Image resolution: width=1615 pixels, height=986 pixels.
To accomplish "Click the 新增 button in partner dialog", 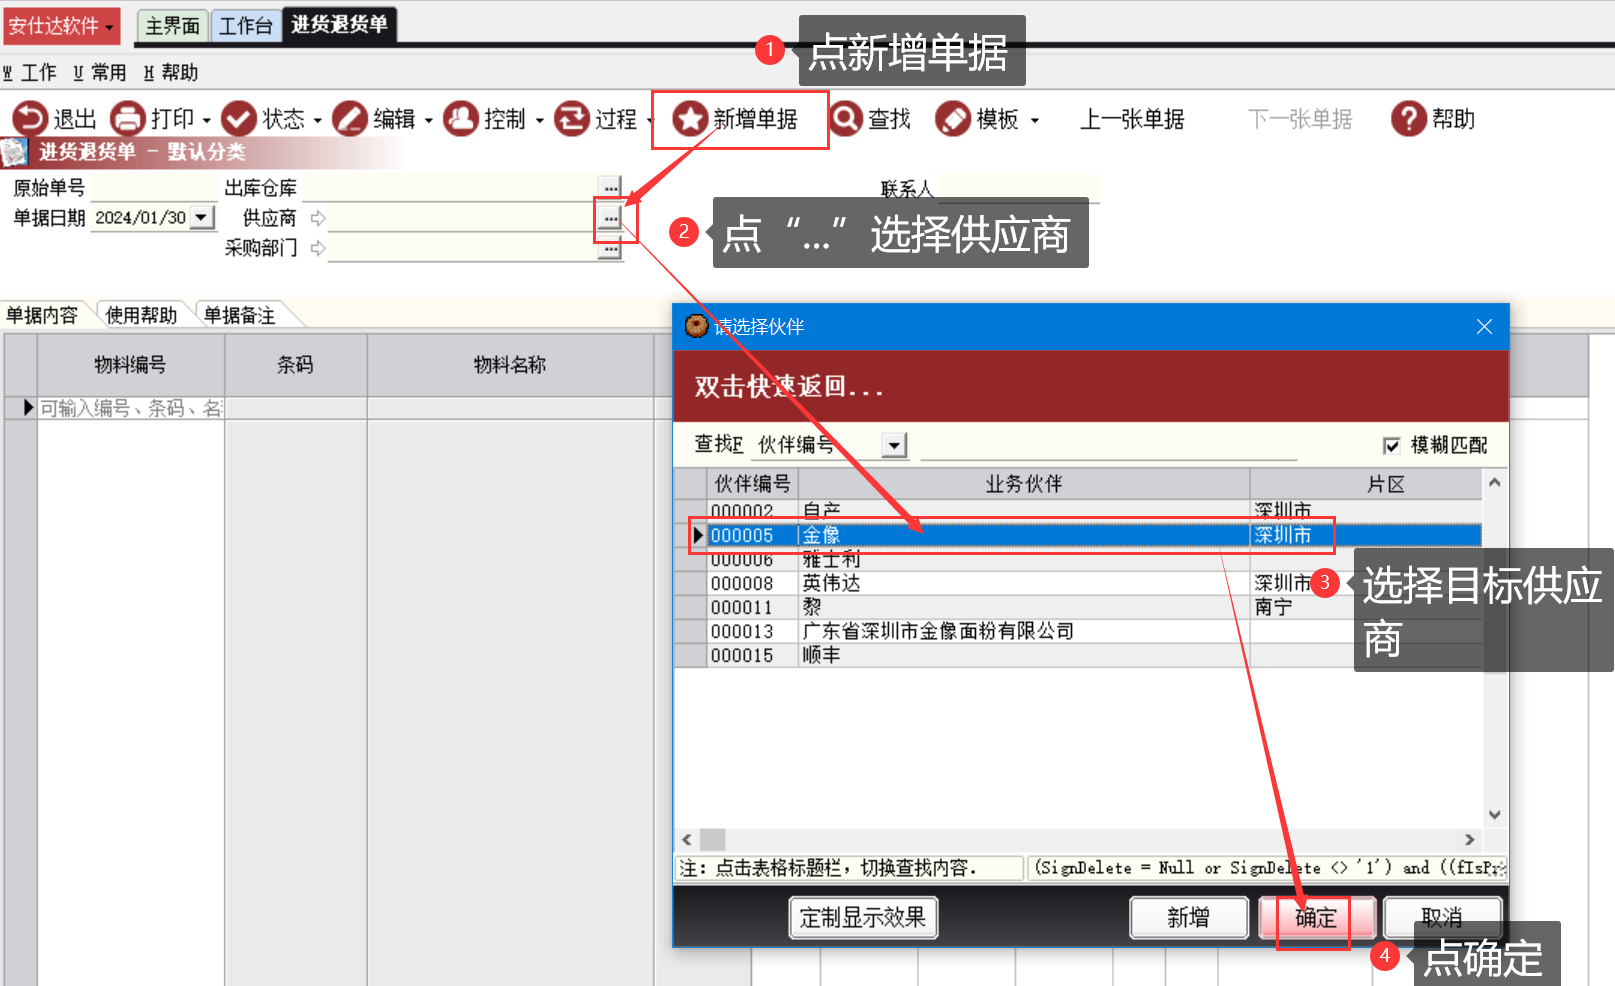I will [1189, 918].
